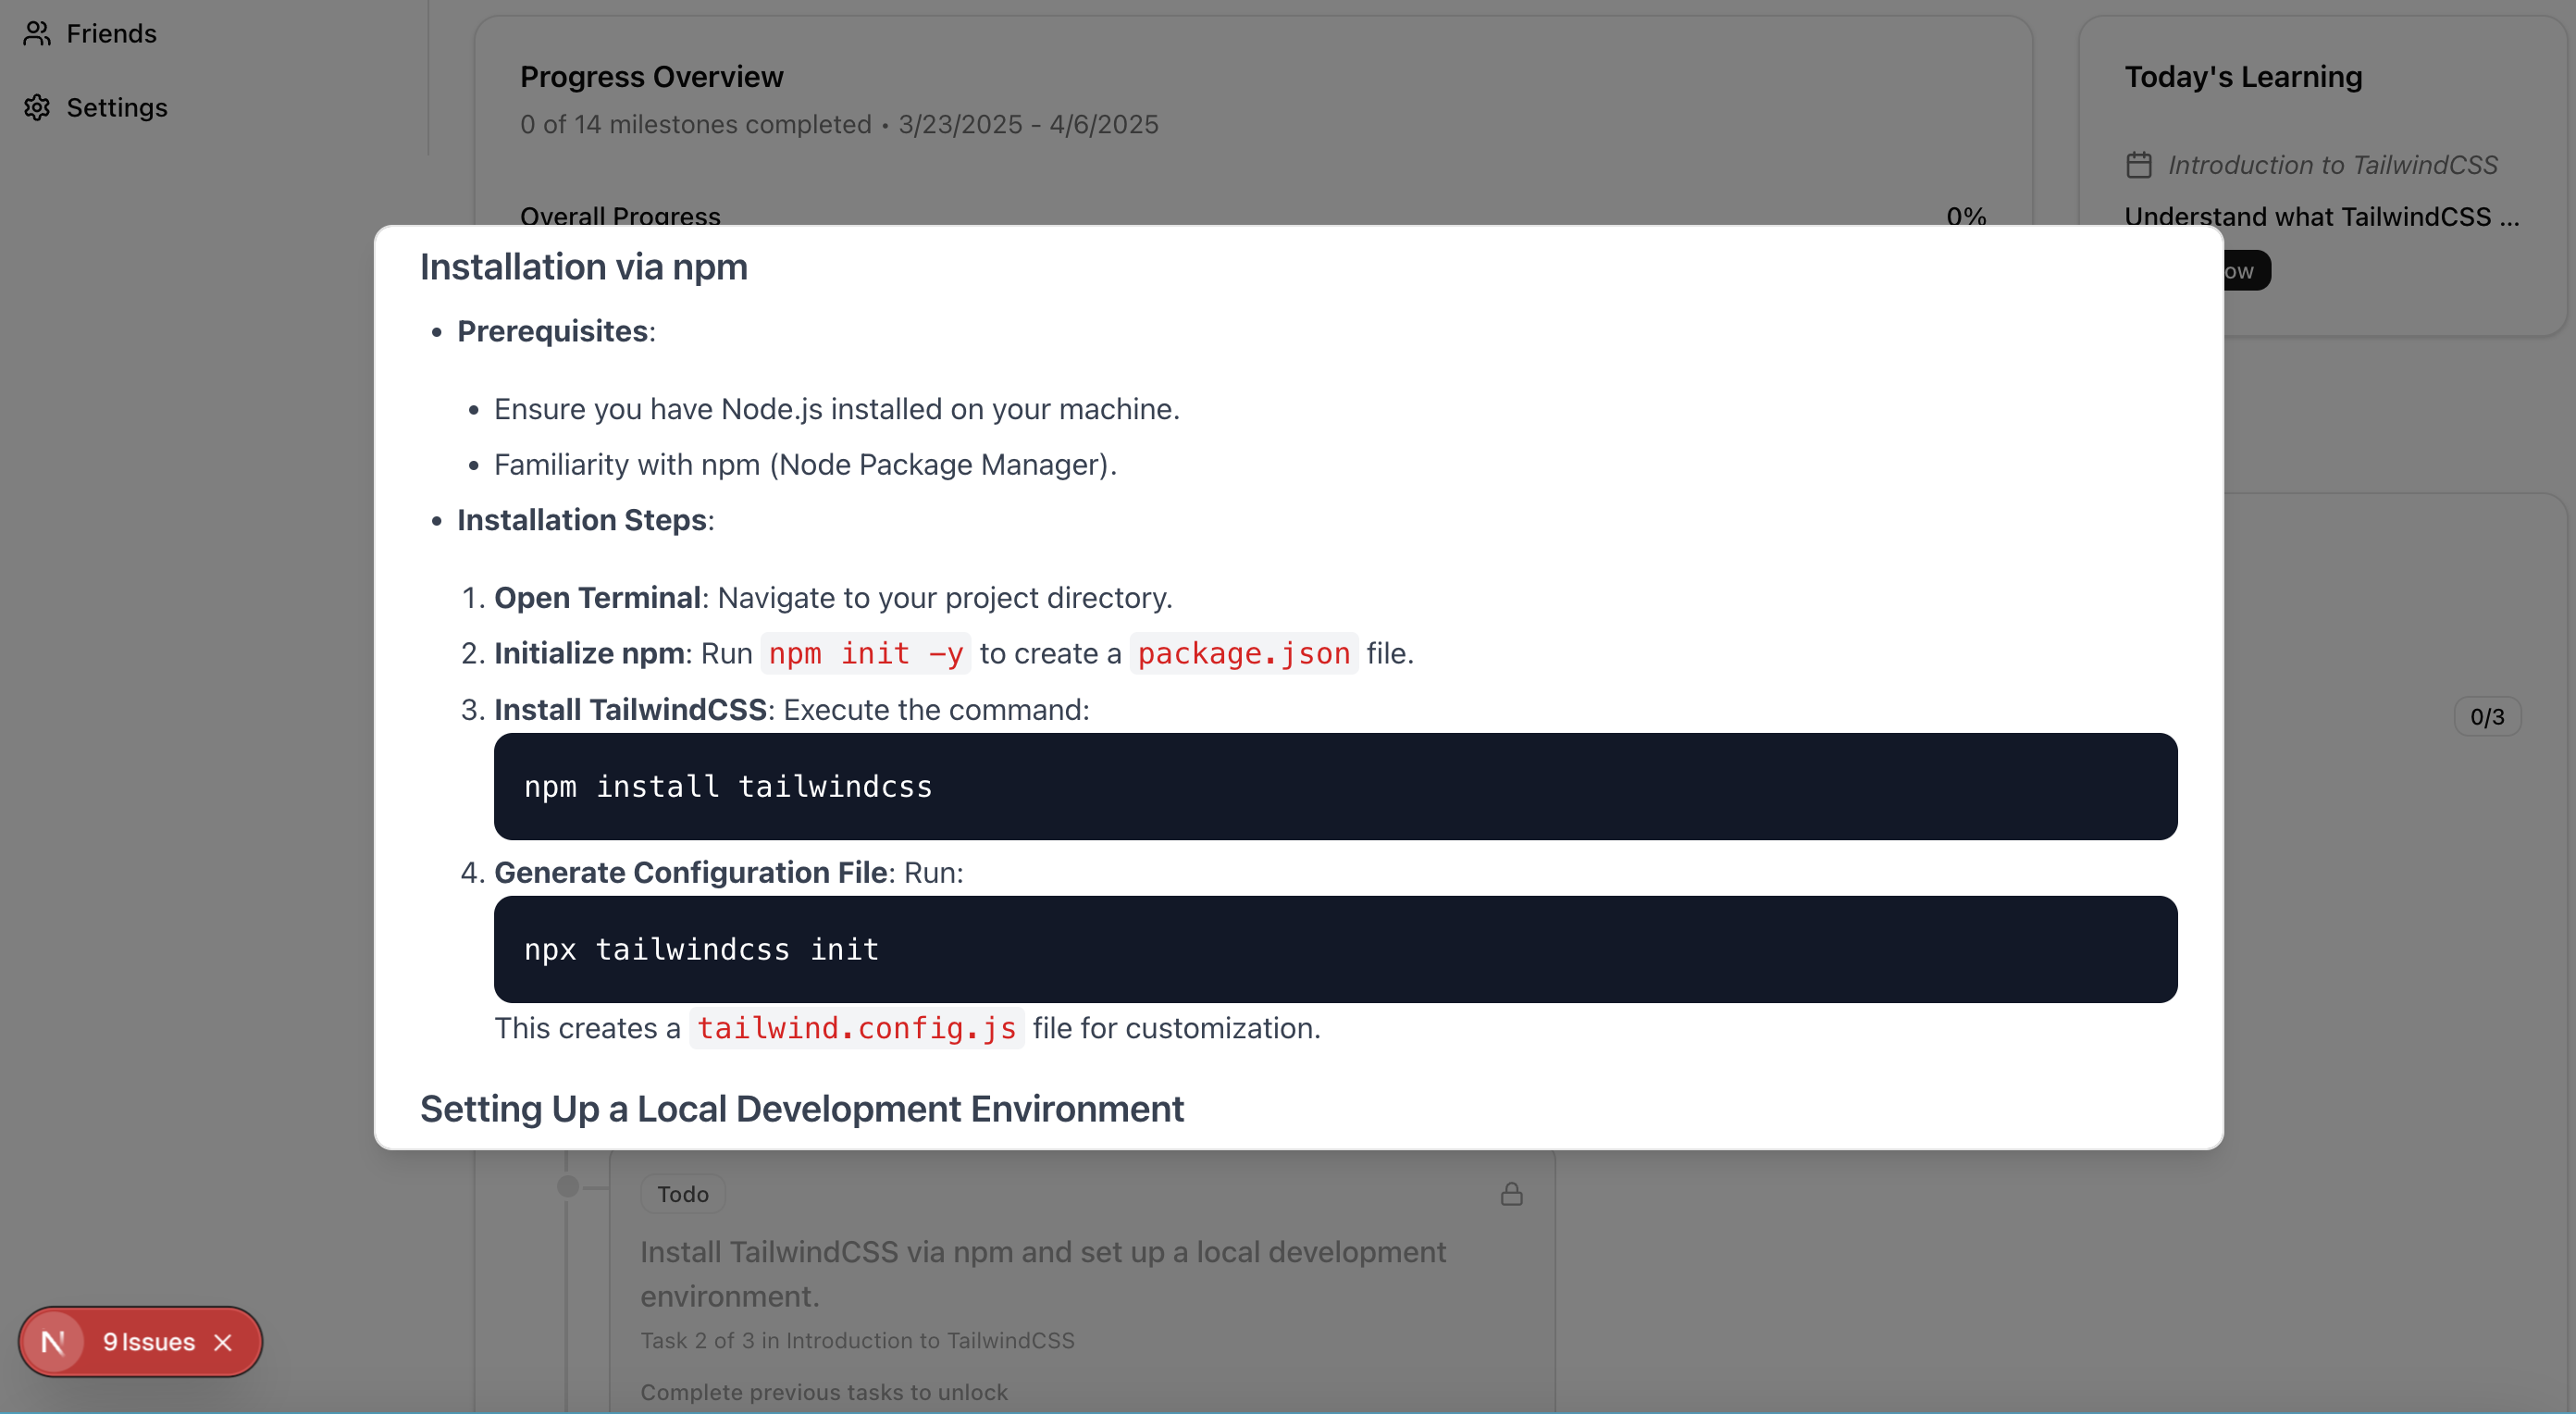Open the Friends sidebar menu item
Viewport: 2576px width, 1414px height.
pos(111,34)
